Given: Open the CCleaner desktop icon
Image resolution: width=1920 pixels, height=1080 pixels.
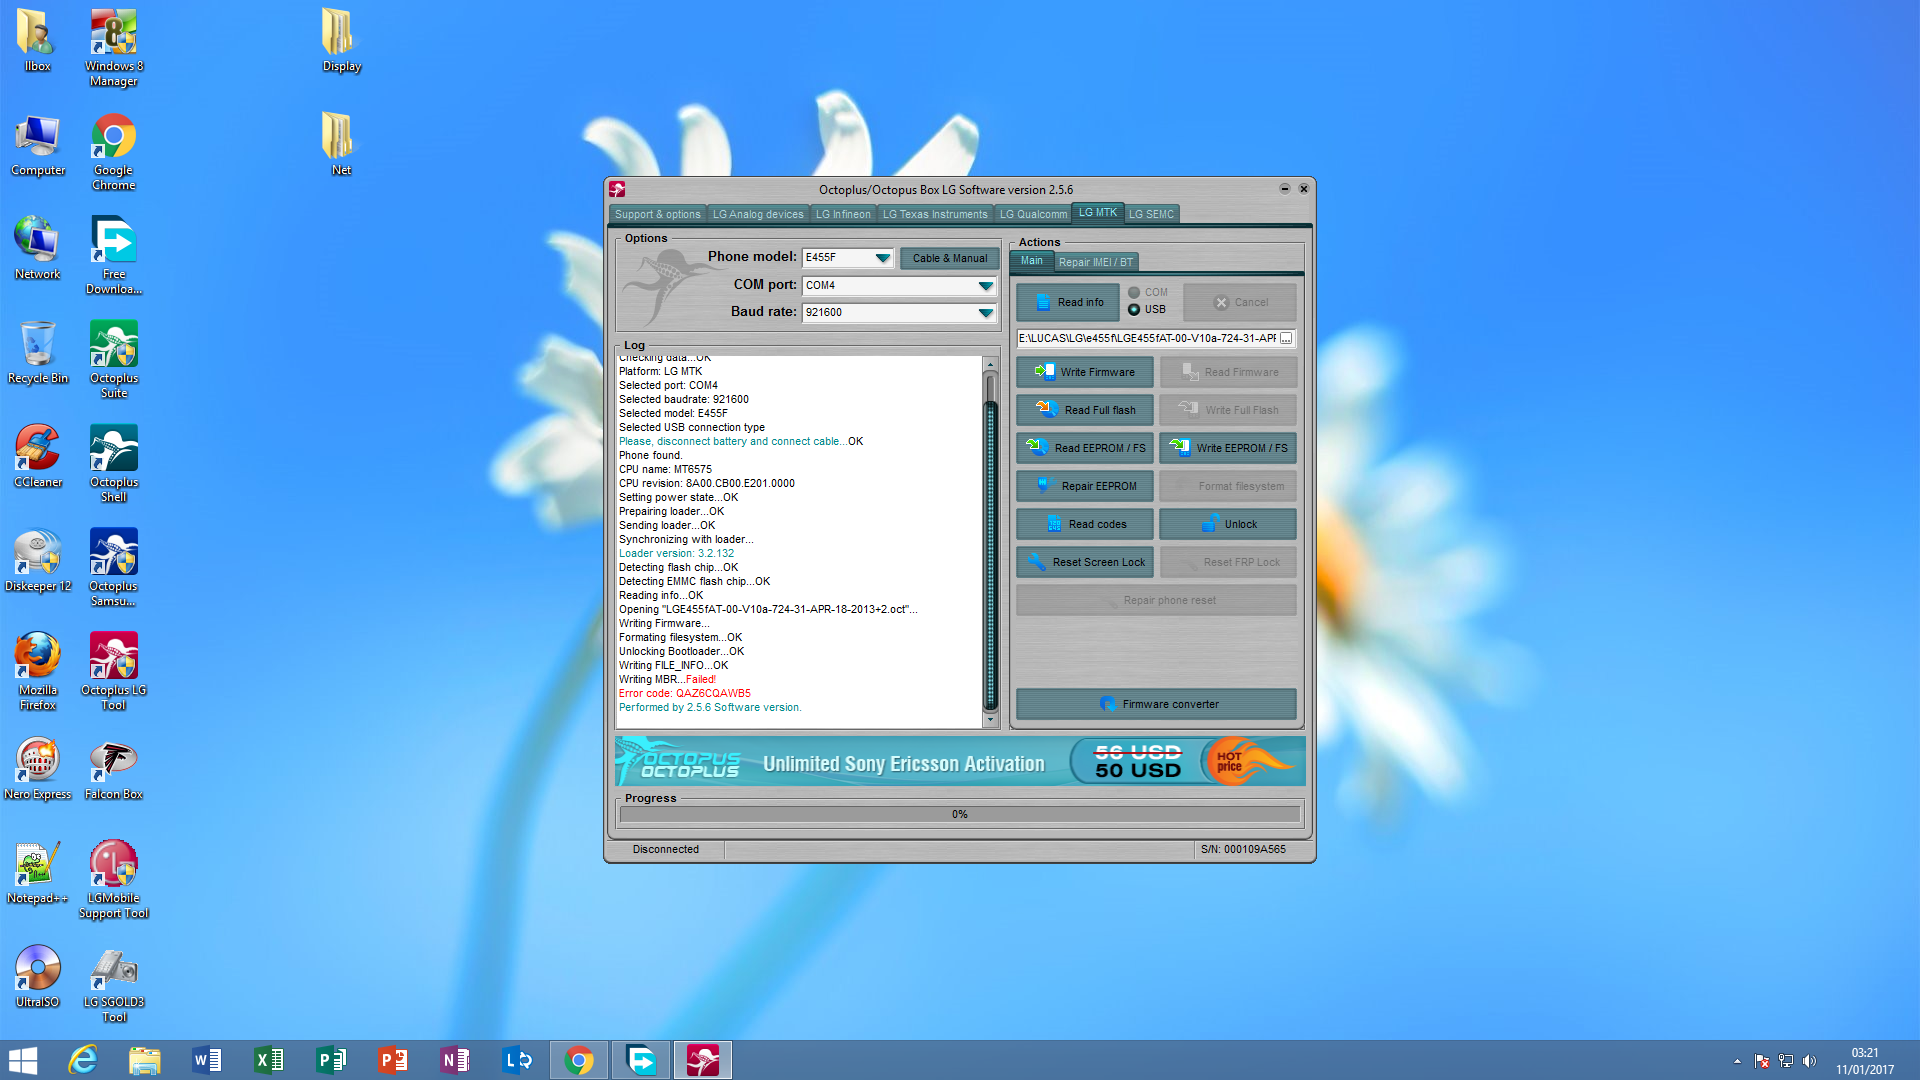Looking at the screenshot, I should [x=38, y=456].
